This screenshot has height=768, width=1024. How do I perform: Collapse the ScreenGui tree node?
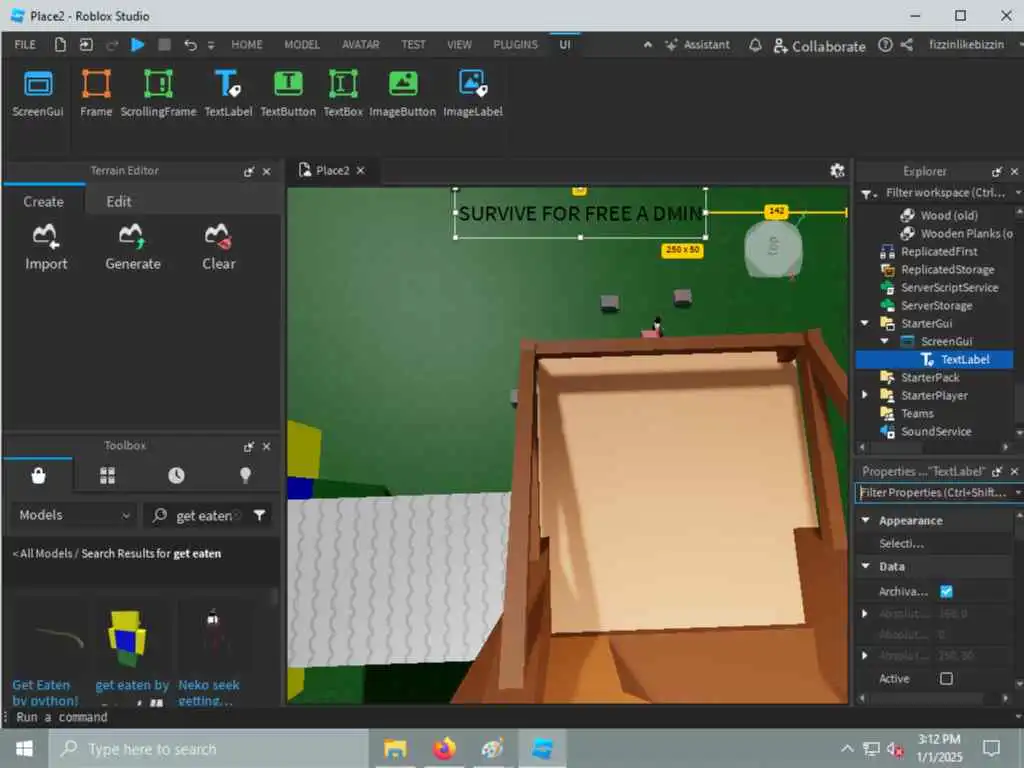[x=884, y=341]
